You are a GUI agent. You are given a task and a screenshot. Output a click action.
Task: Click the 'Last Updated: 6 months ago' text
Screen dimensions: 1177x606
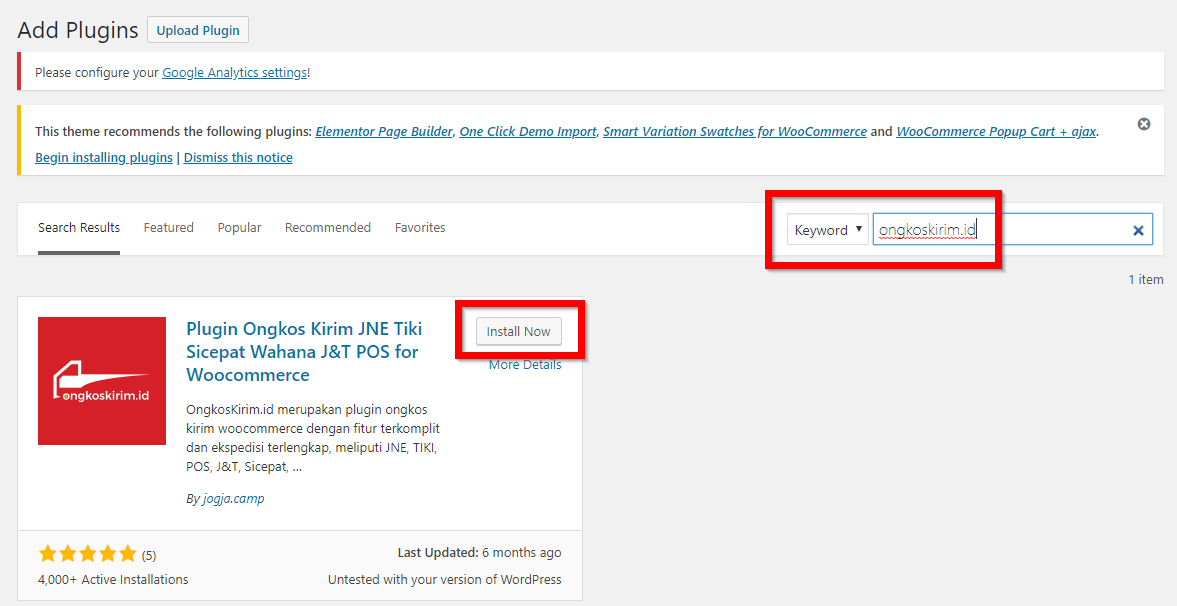click(x=480, y=553)
